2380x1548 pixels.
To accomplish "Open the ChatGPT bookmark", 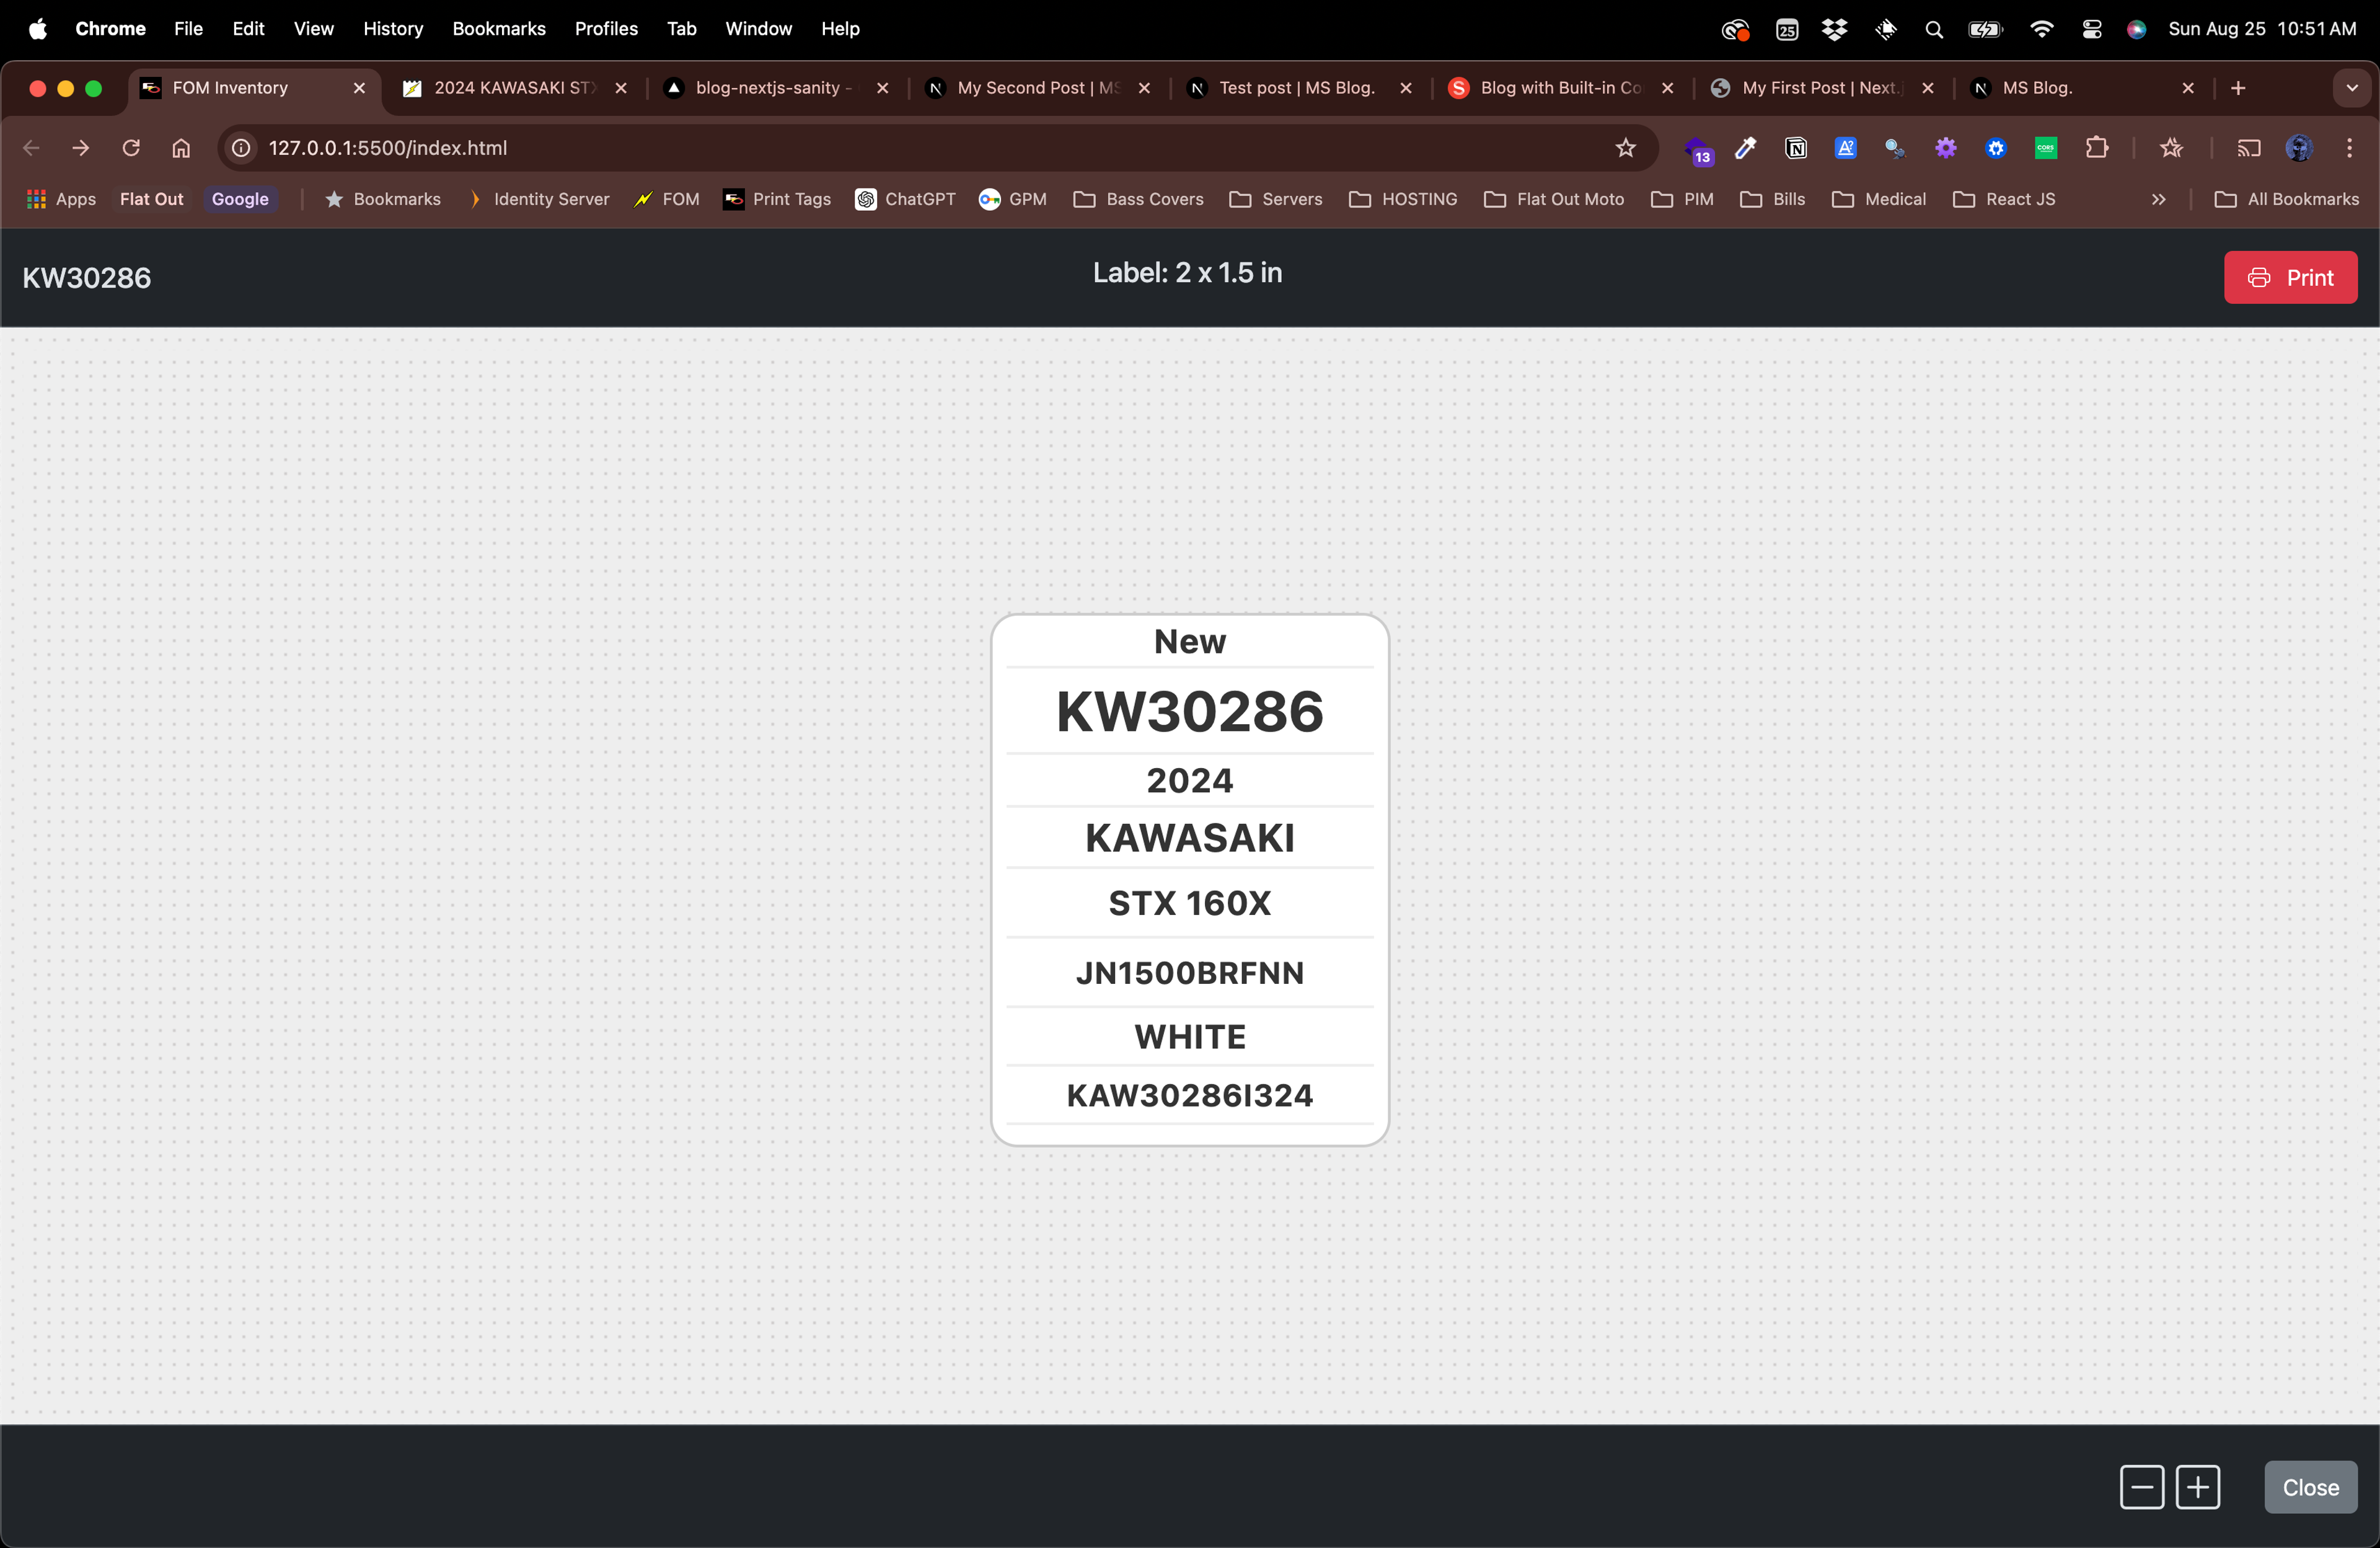I will click(905, 199).
